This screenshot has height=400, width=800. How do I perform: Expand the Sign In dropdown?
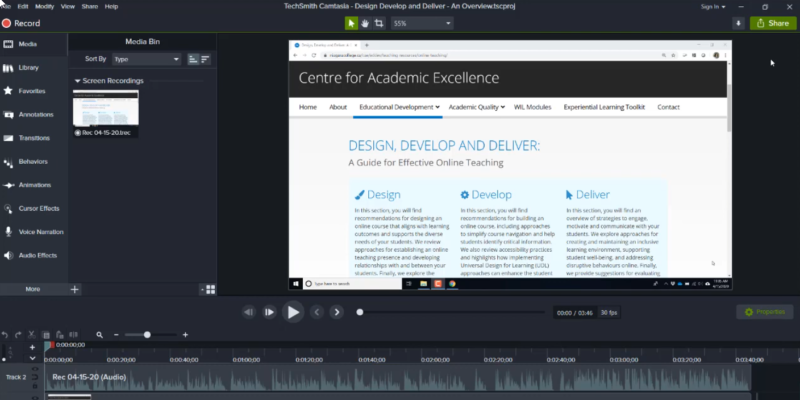tap(713, 7)
